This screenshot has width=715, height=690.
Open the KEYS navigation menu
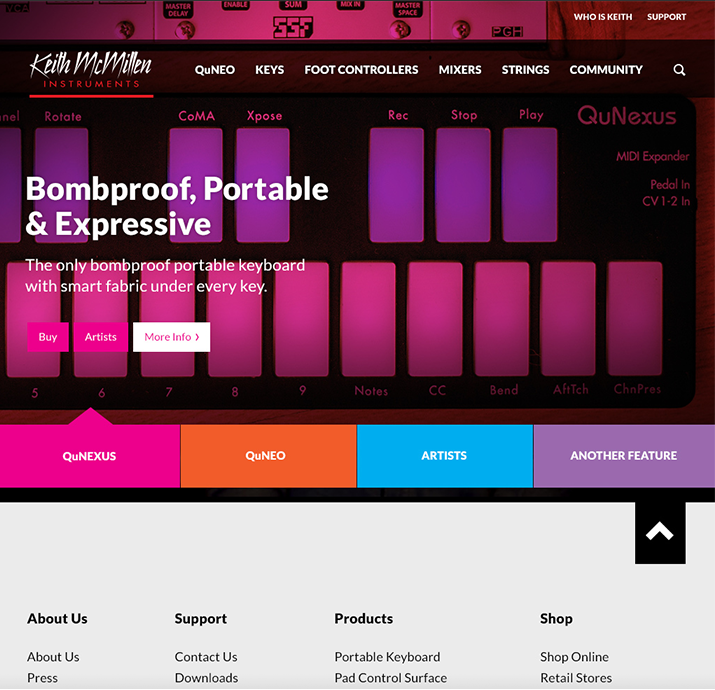coord(270,70)
